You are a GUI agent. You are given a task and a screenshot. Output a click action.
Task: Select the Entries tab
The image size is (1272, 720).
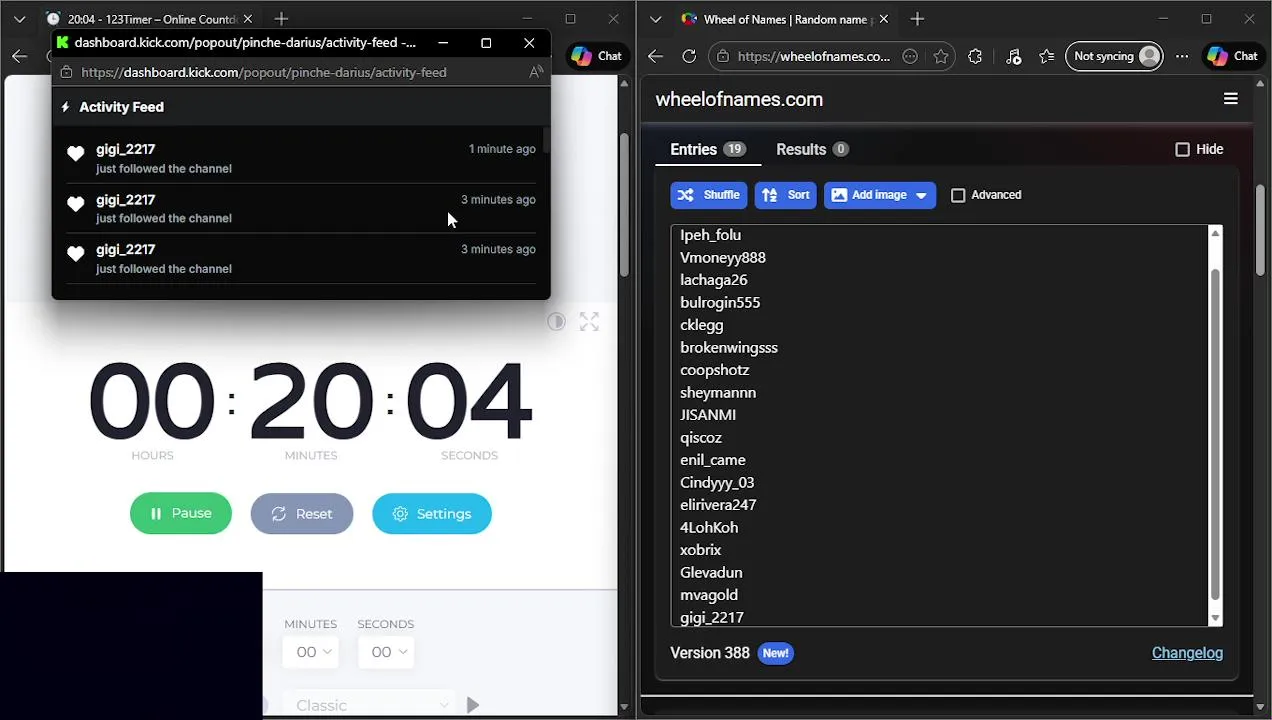click(x=707, y=149)
